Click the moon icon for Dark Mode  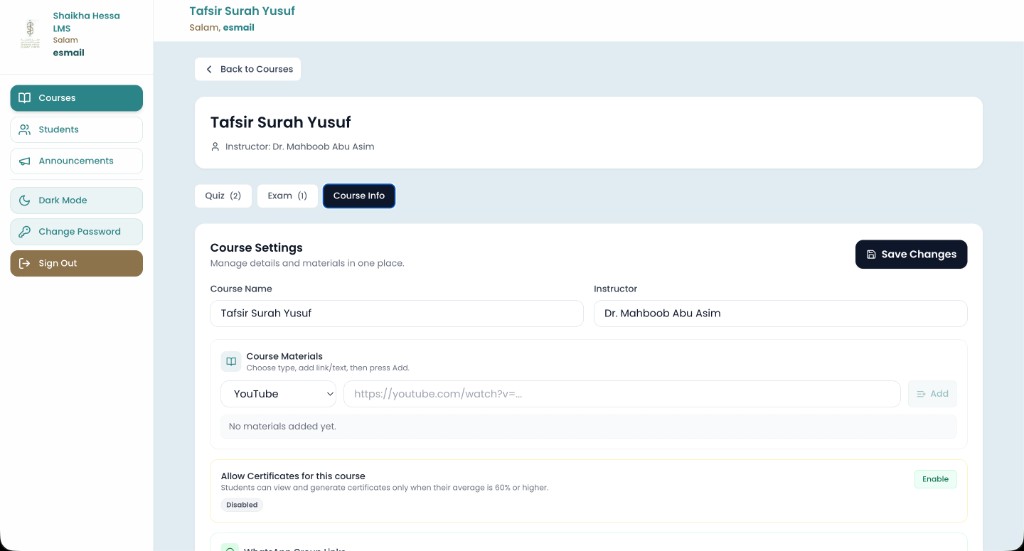[24, 200]
